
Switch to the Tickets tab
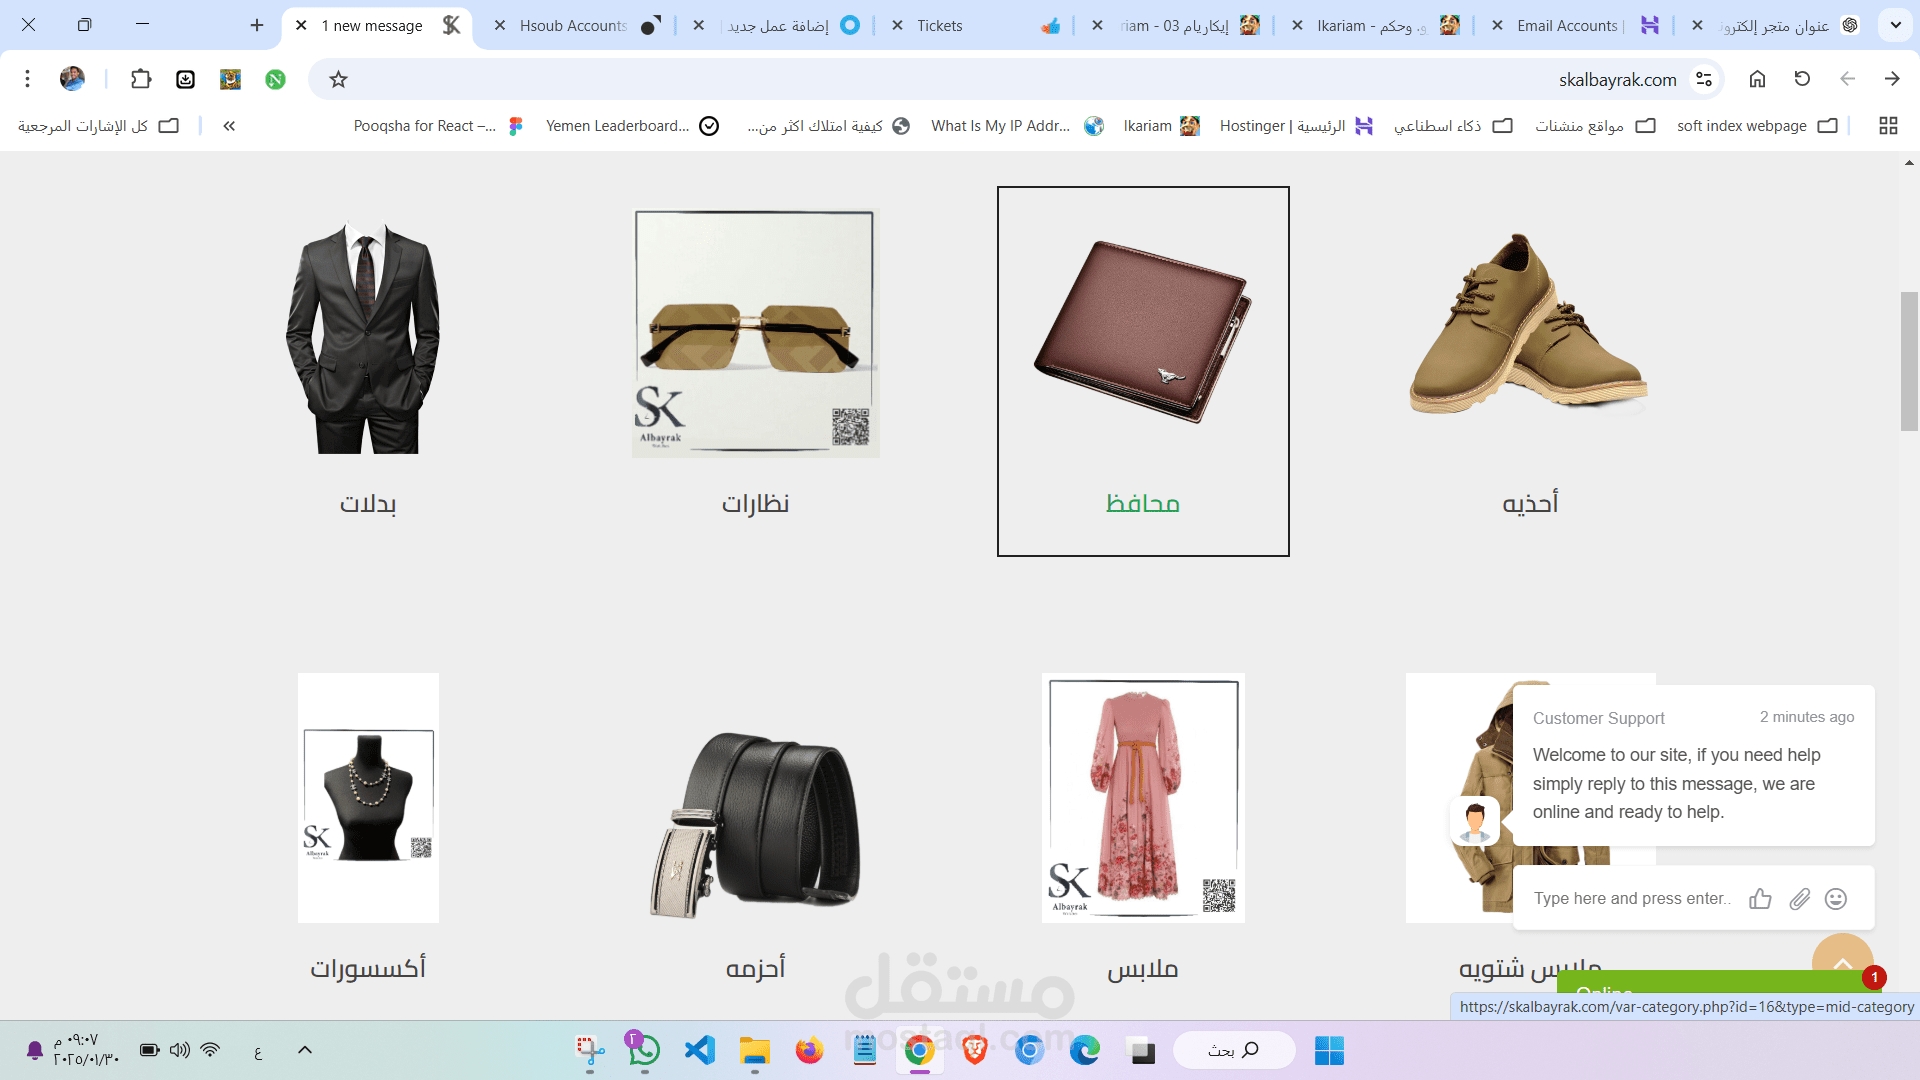pyautogui.click(x=940, y=26)
